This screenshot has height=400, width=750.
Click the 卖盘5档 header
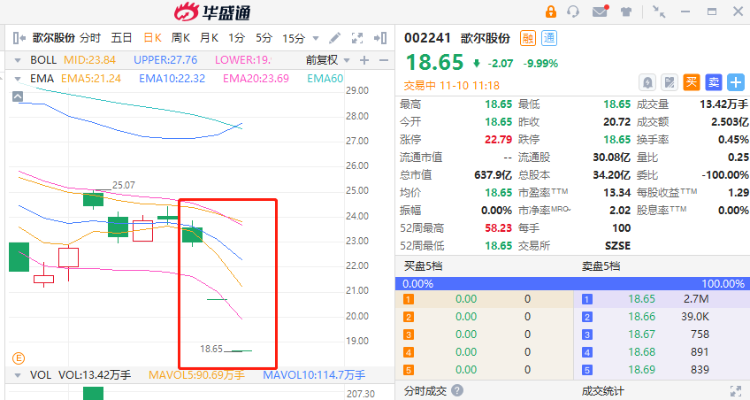601,266
